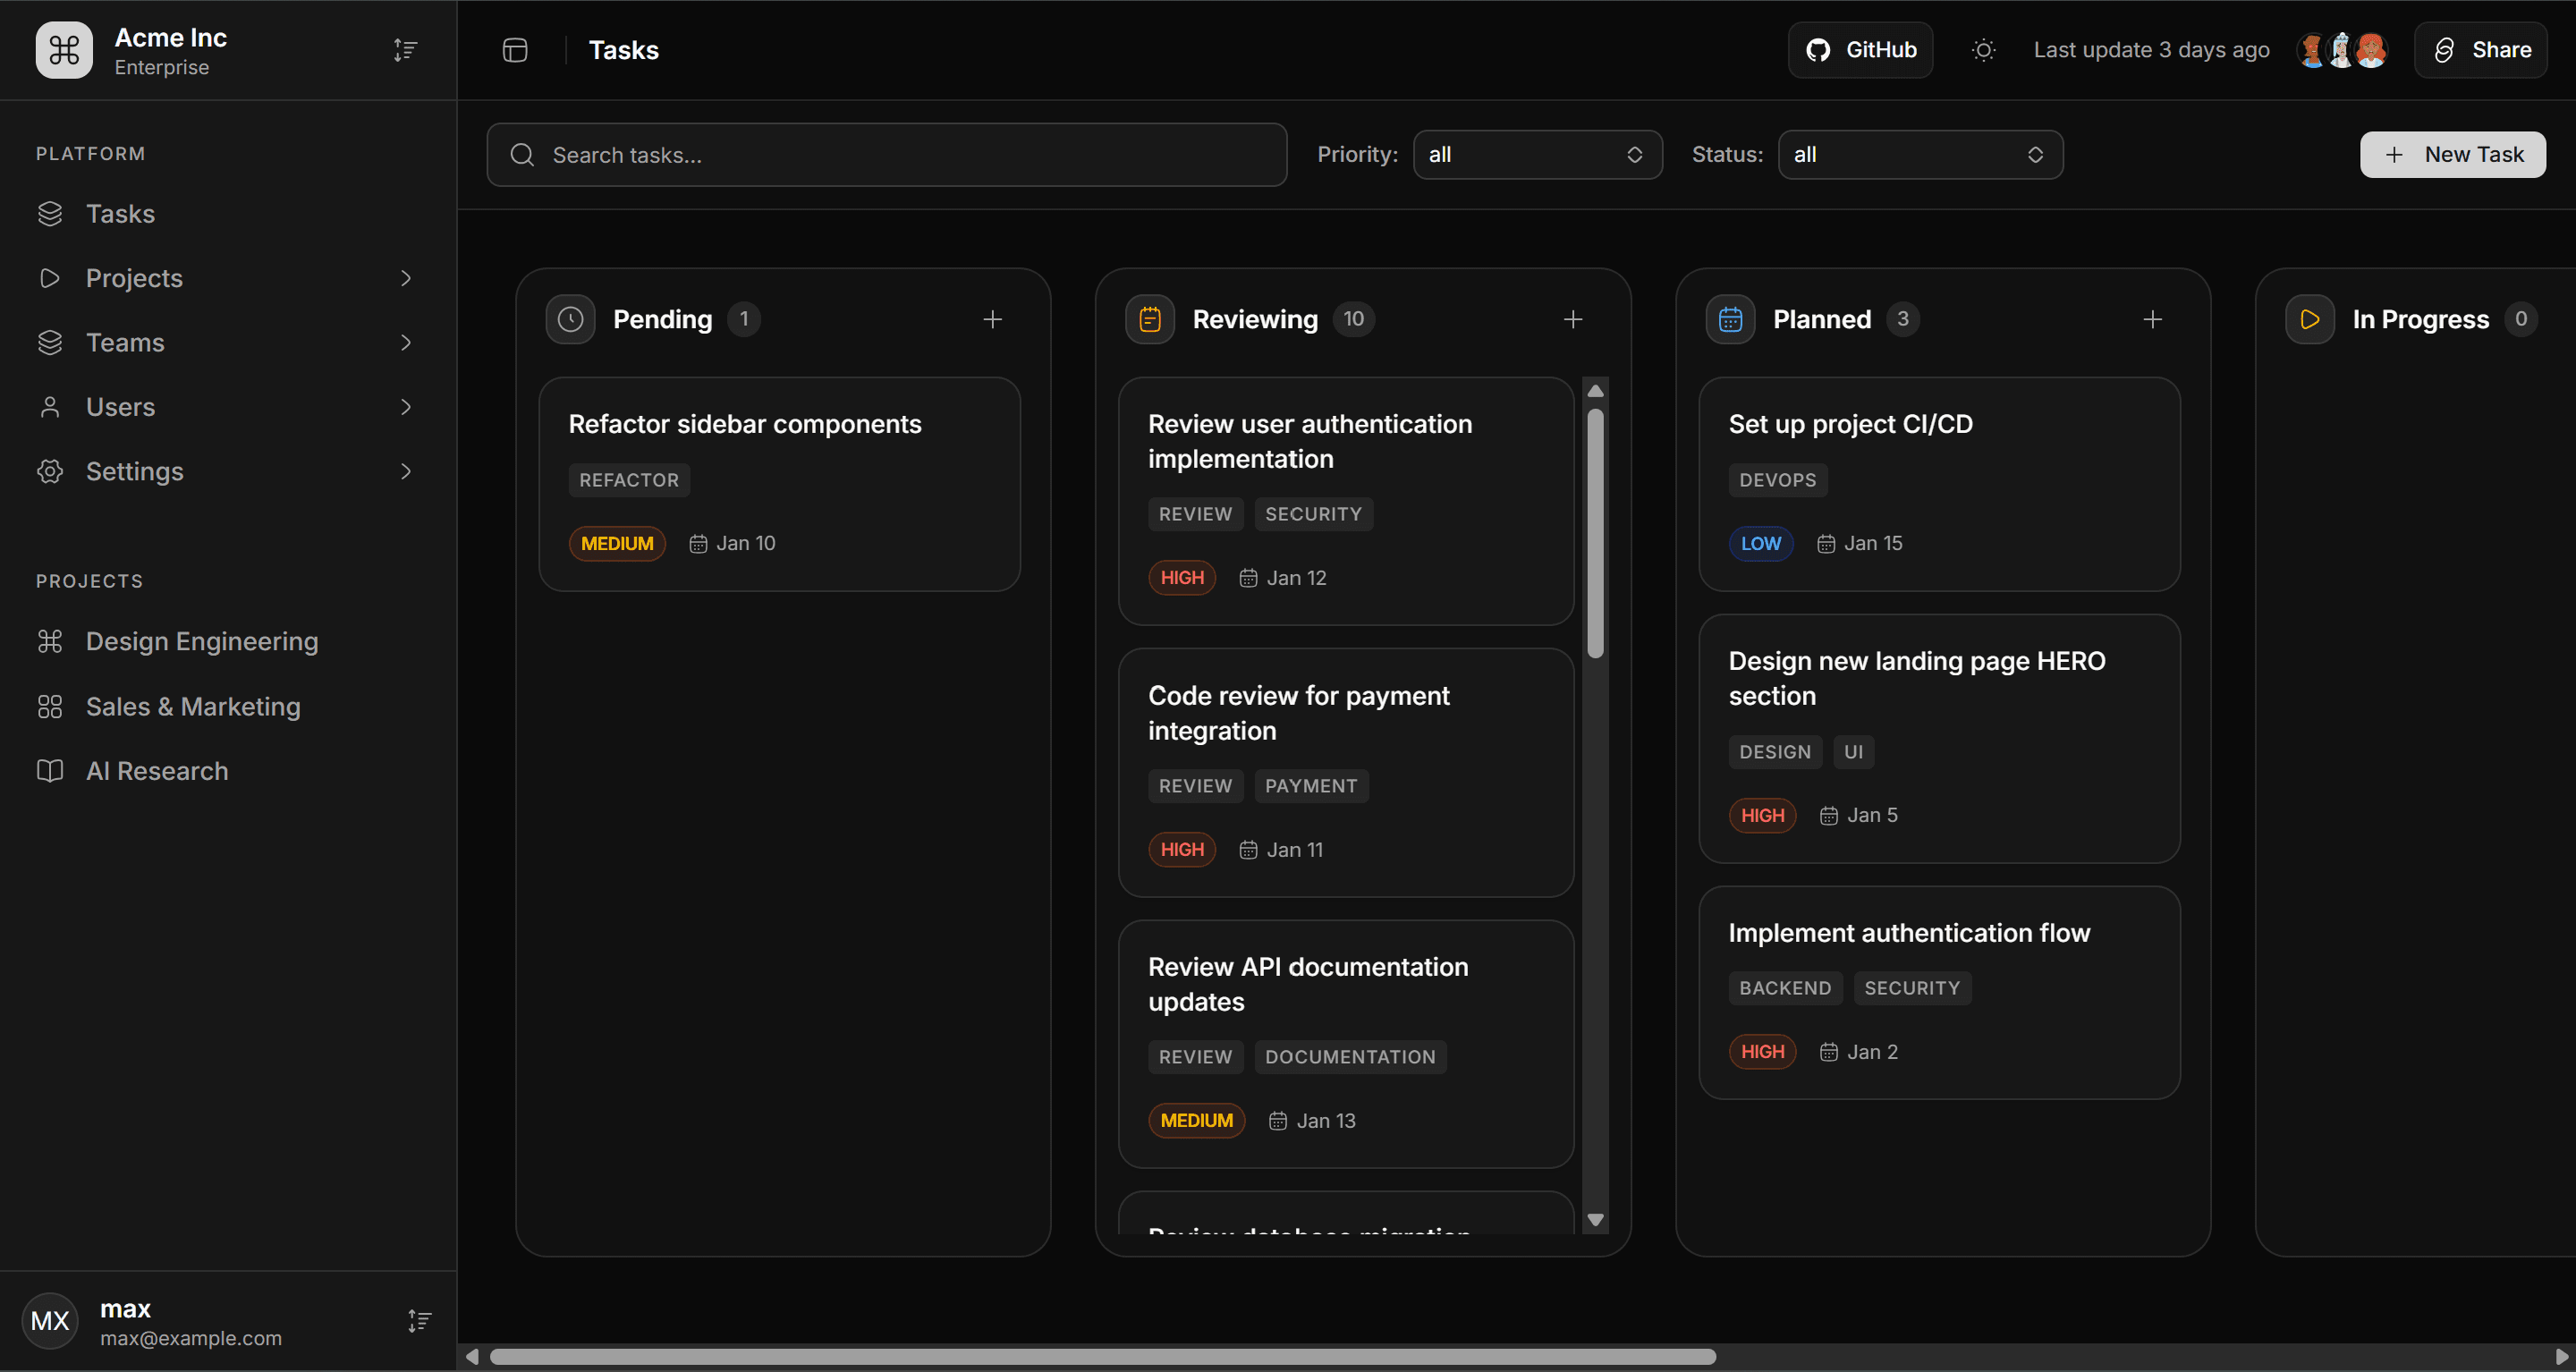Click the Acme Inc command logo icon
The height and width of the screenshot is (1372, 2576).
pos(64,50)
